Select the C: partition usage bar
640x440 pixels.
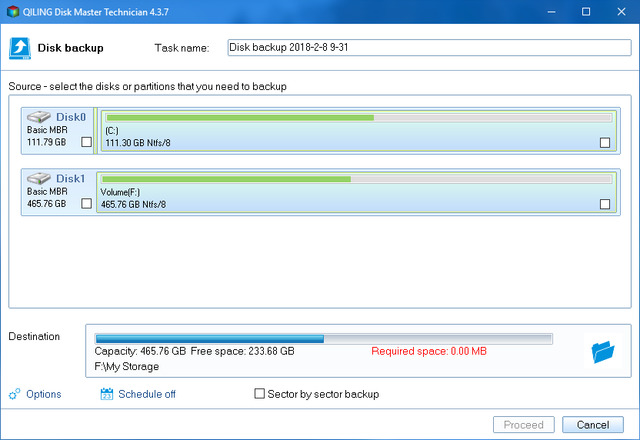tap(358, 117)
